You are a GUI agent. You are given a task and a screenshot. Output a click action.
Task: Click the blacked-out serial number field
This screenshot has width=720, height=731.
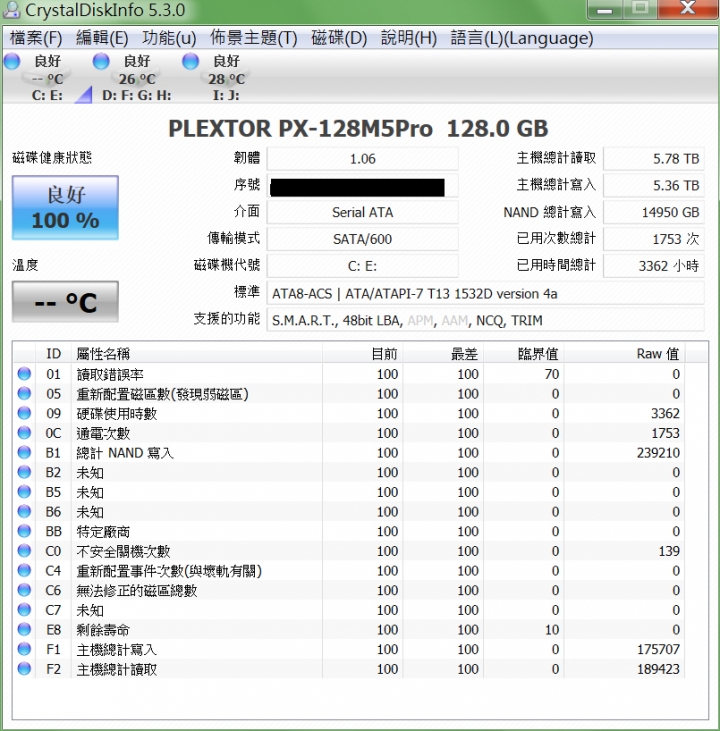(x=362, y=186)
